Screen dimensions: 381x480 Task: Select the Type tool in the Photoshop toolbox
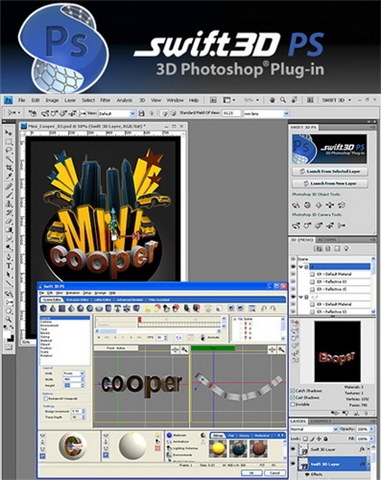point(9,266)
